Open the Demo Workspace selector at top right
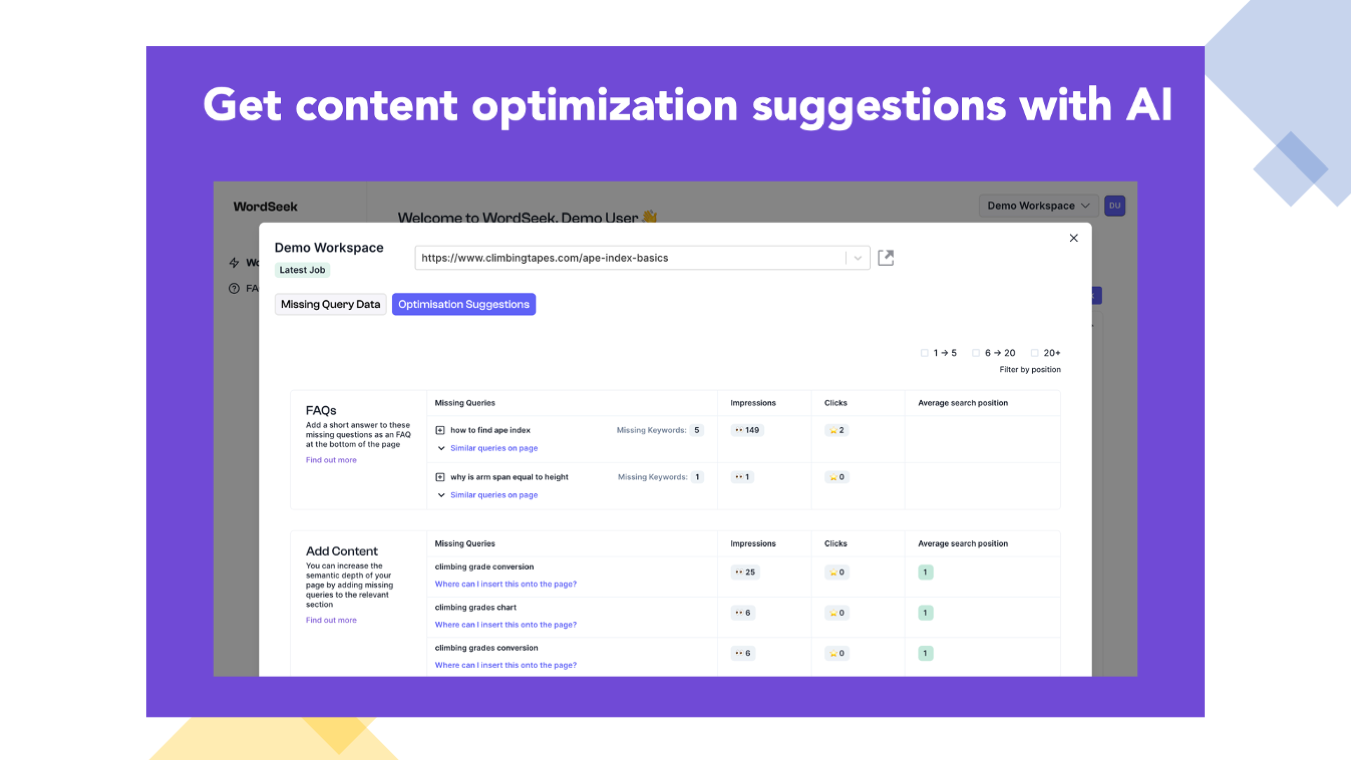Viewport: 1351px width, 760px height. (1038, 206)
